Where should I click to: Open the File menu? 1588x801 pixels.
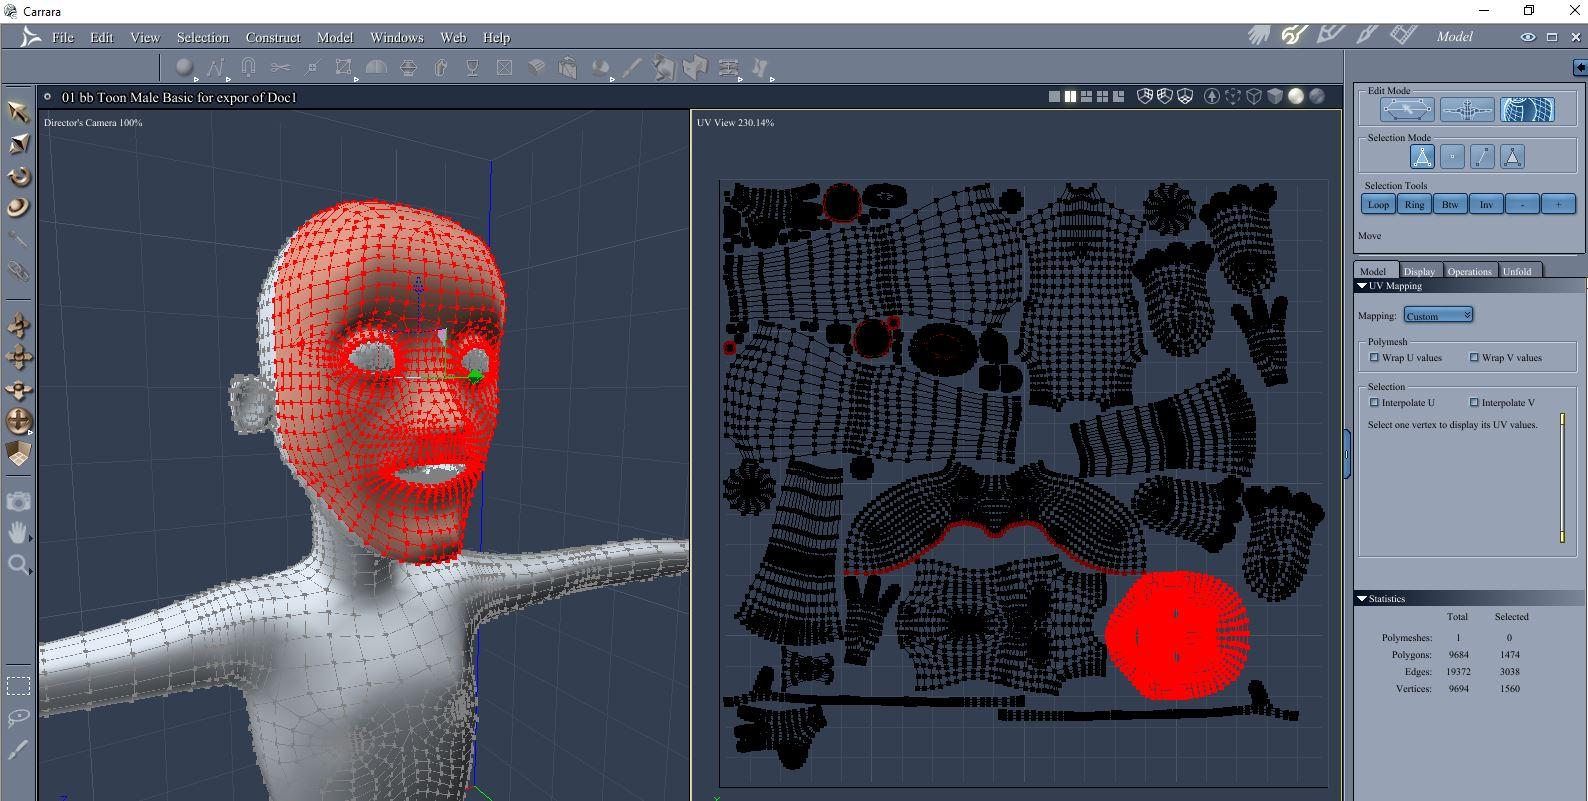pos(63,37)
